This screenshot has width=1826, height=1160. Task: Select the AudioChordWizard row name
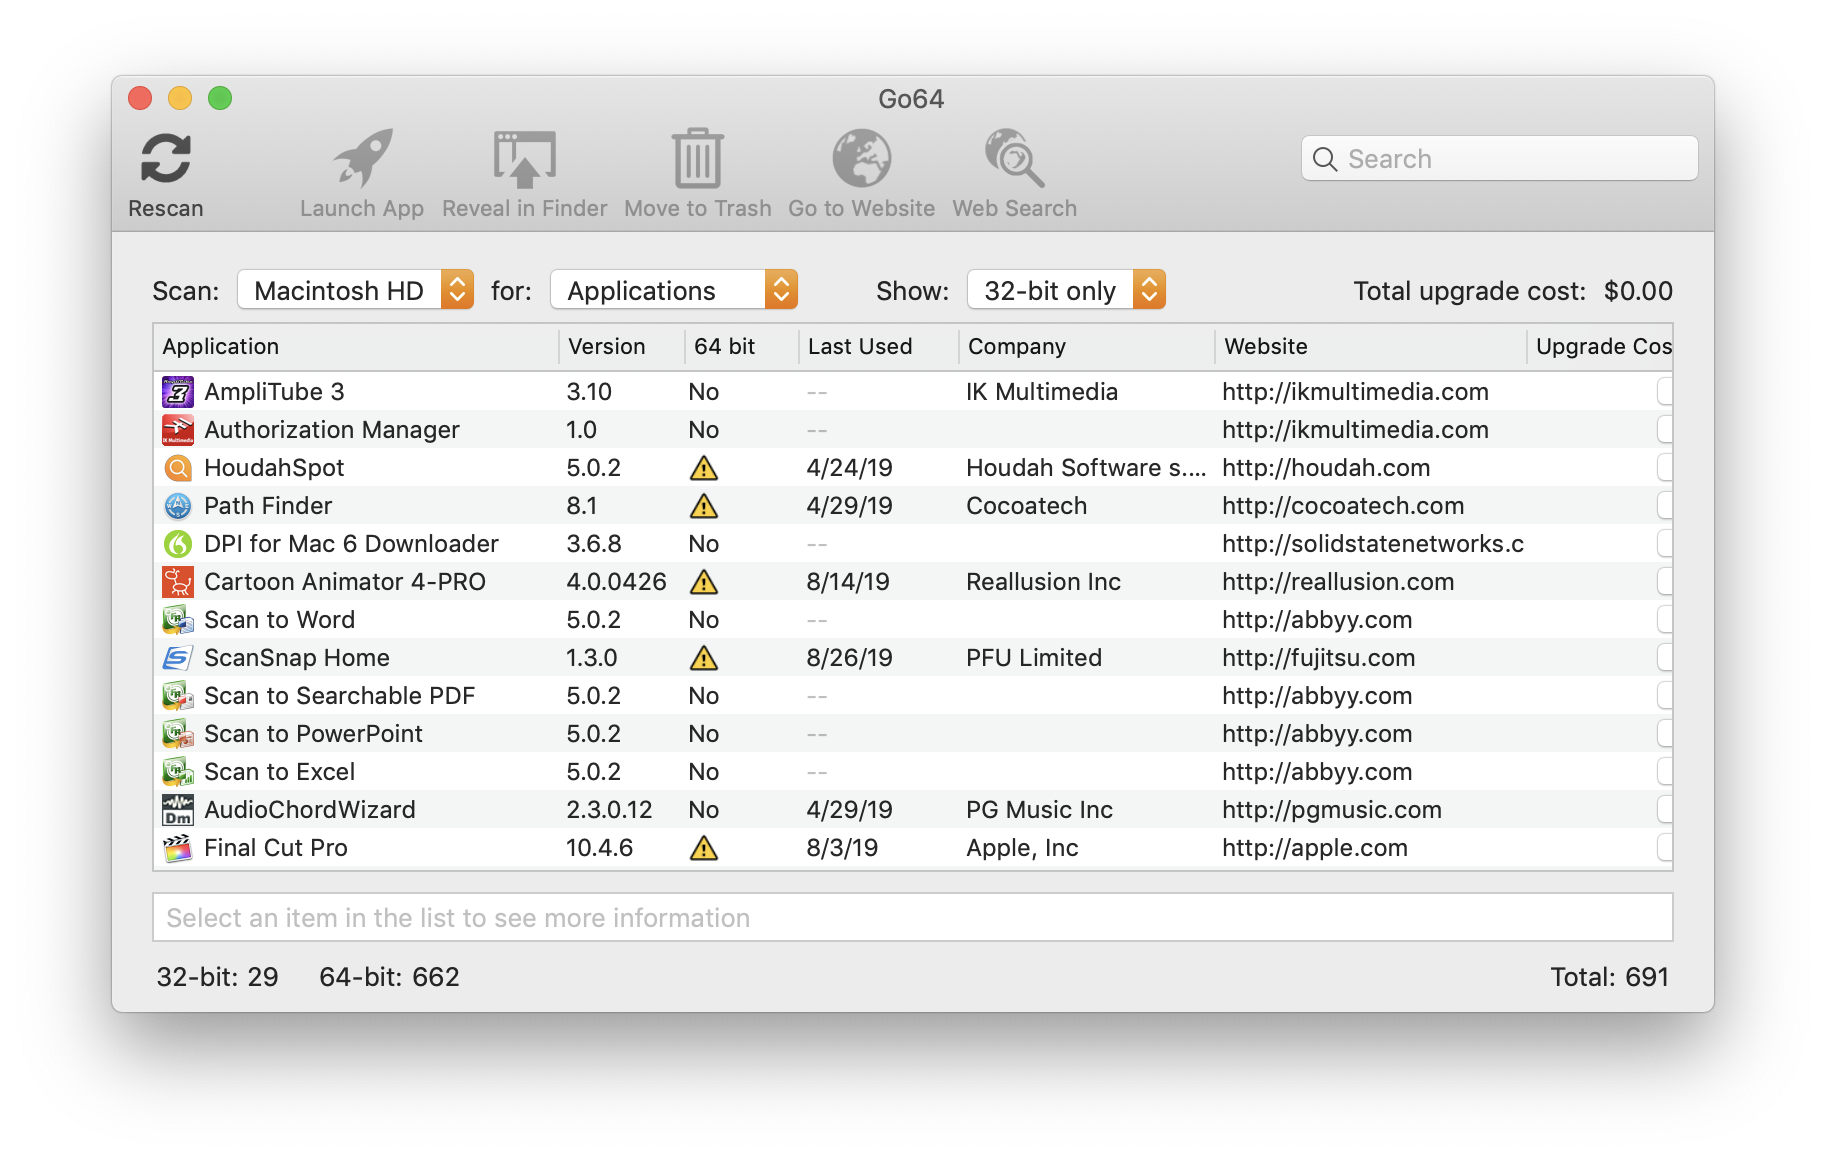[310, 810]
